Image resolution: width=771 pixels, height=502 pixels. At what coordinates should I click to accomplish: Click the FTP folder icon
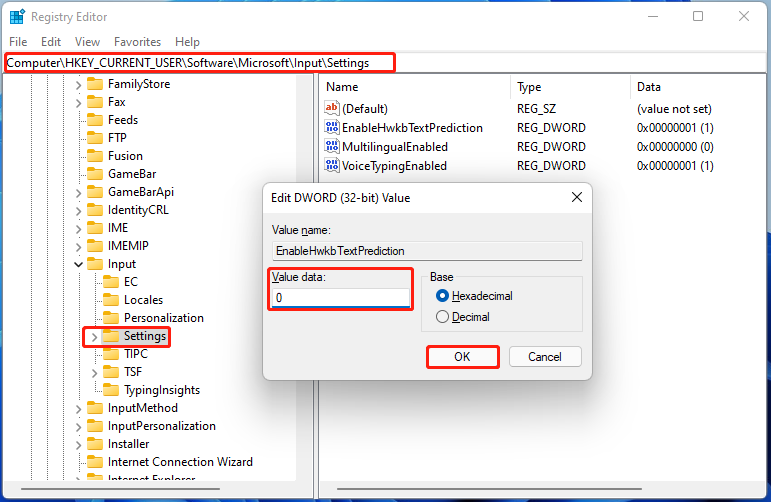point(95,138)
